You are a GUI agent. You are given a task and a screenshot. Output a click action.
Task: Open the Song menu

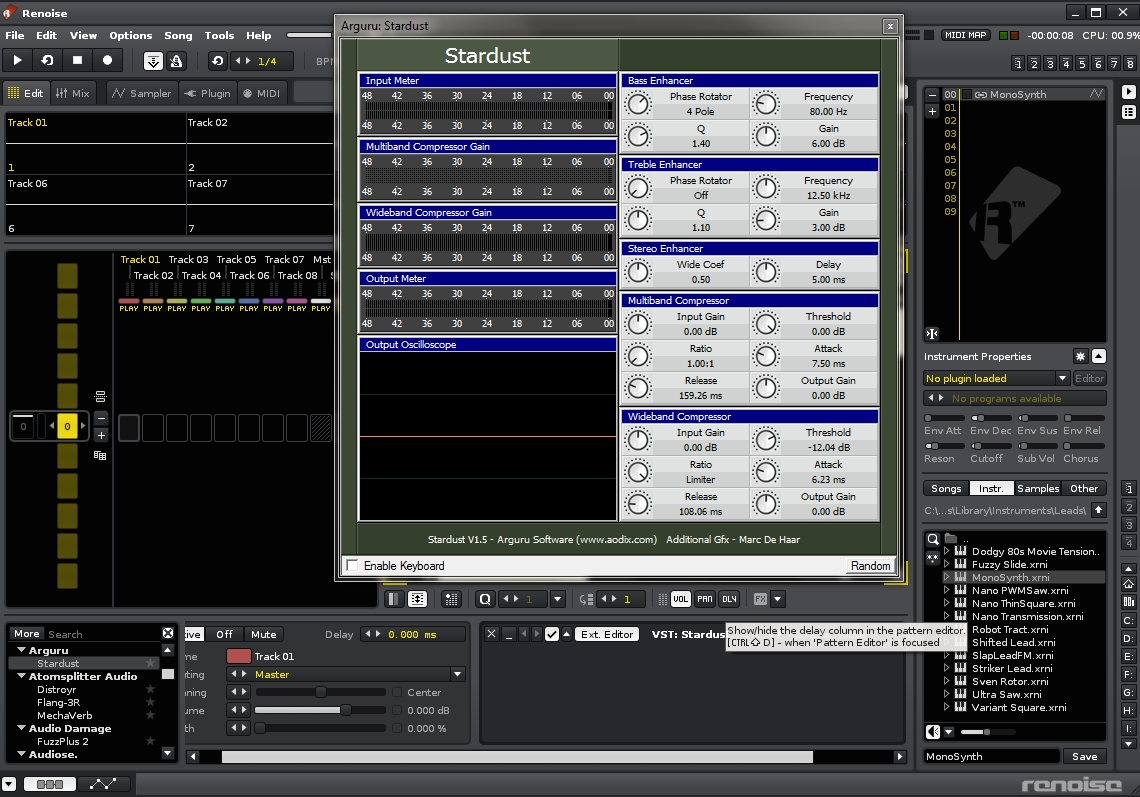[x=178, y=35]
